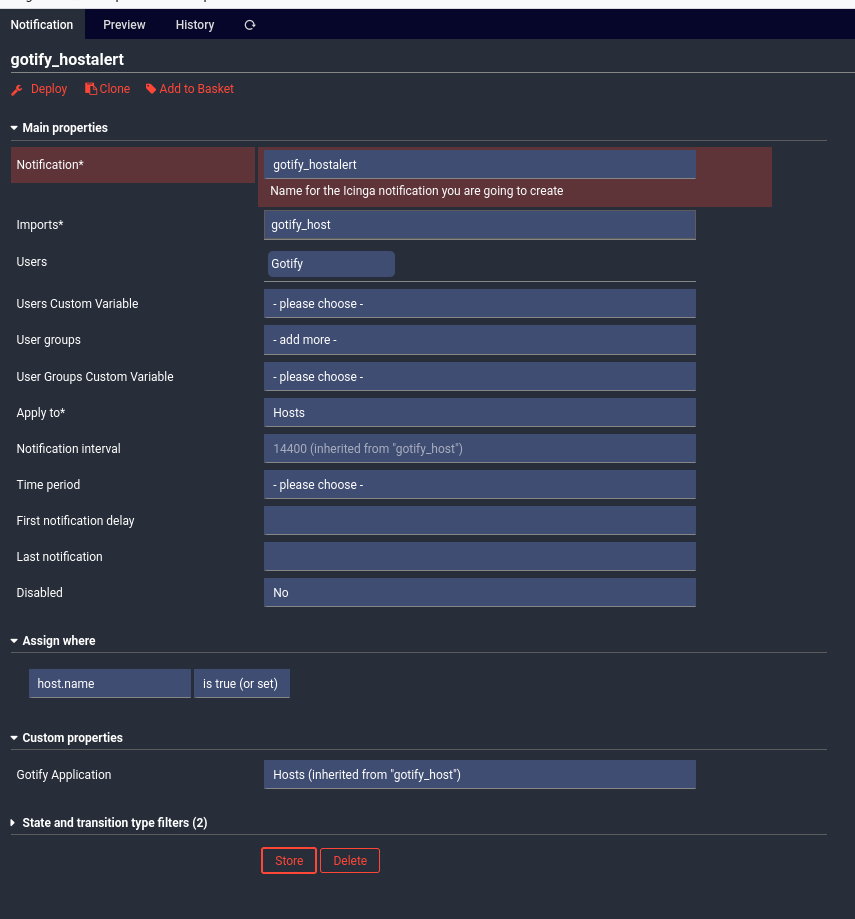Open the Users Custom Variable dropdown
Image resolution: width=855 pixels, height=919 pixels.
[x=479, y=304]
